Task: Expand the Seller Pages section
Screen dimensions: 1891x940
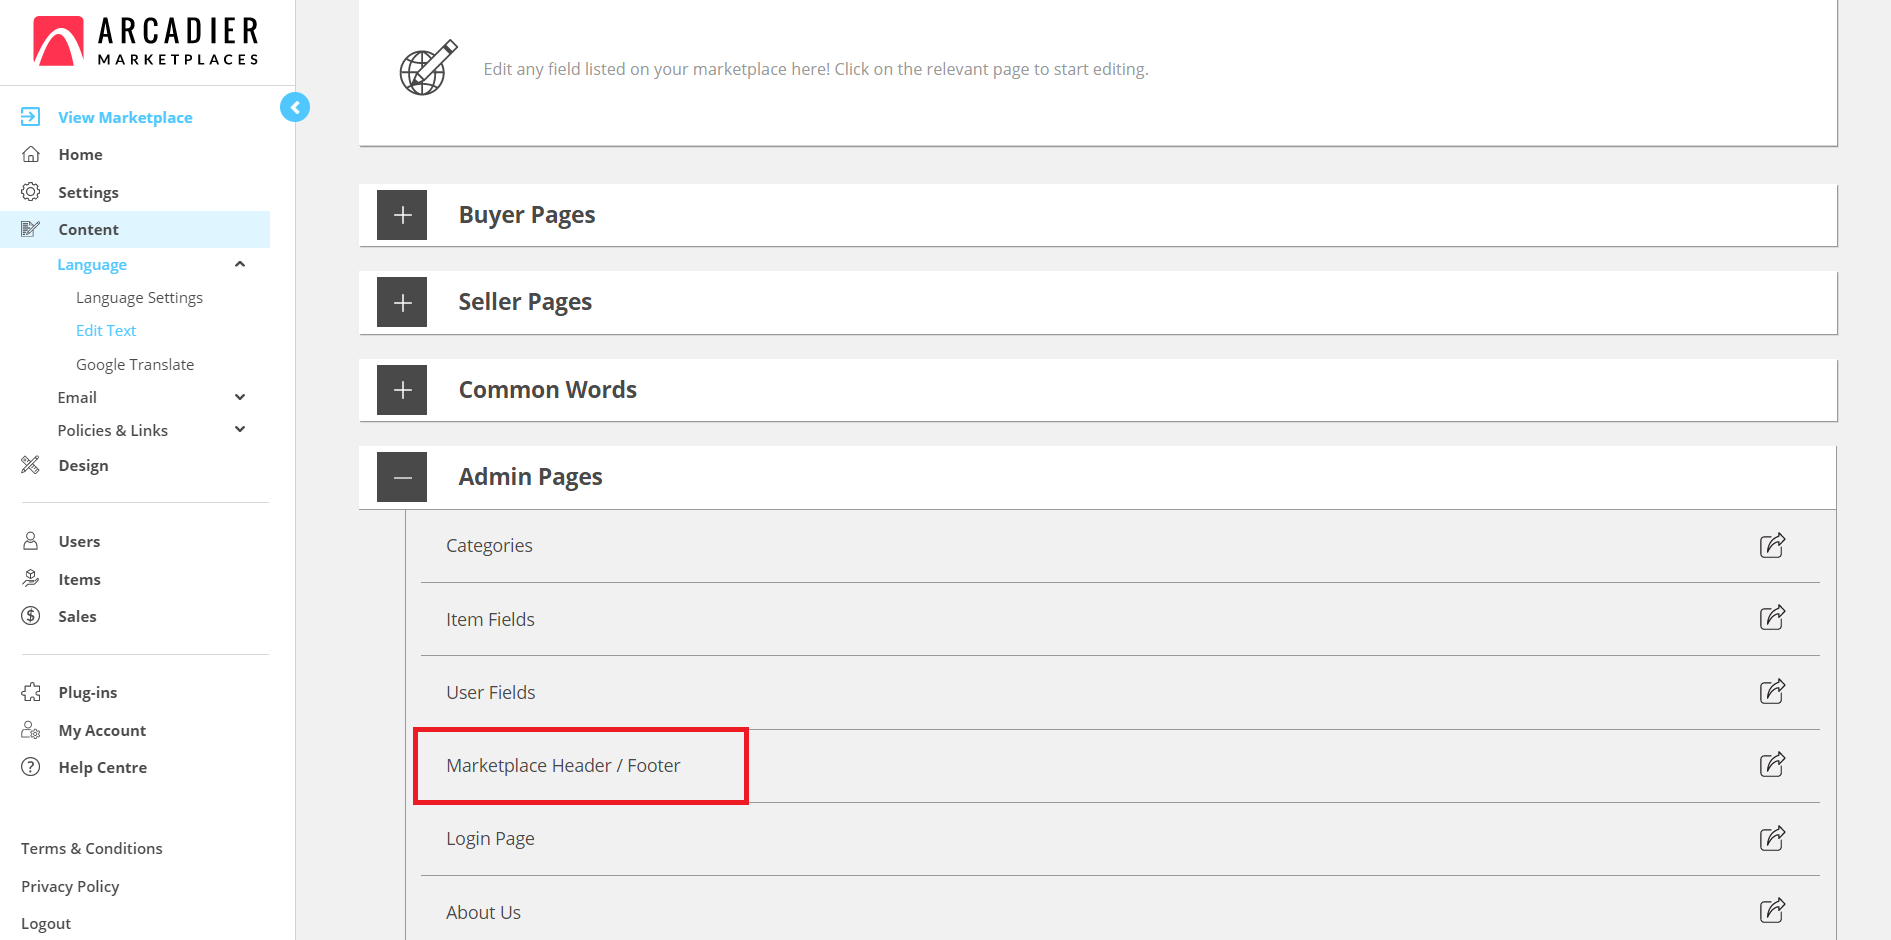Action: (402, 302)
